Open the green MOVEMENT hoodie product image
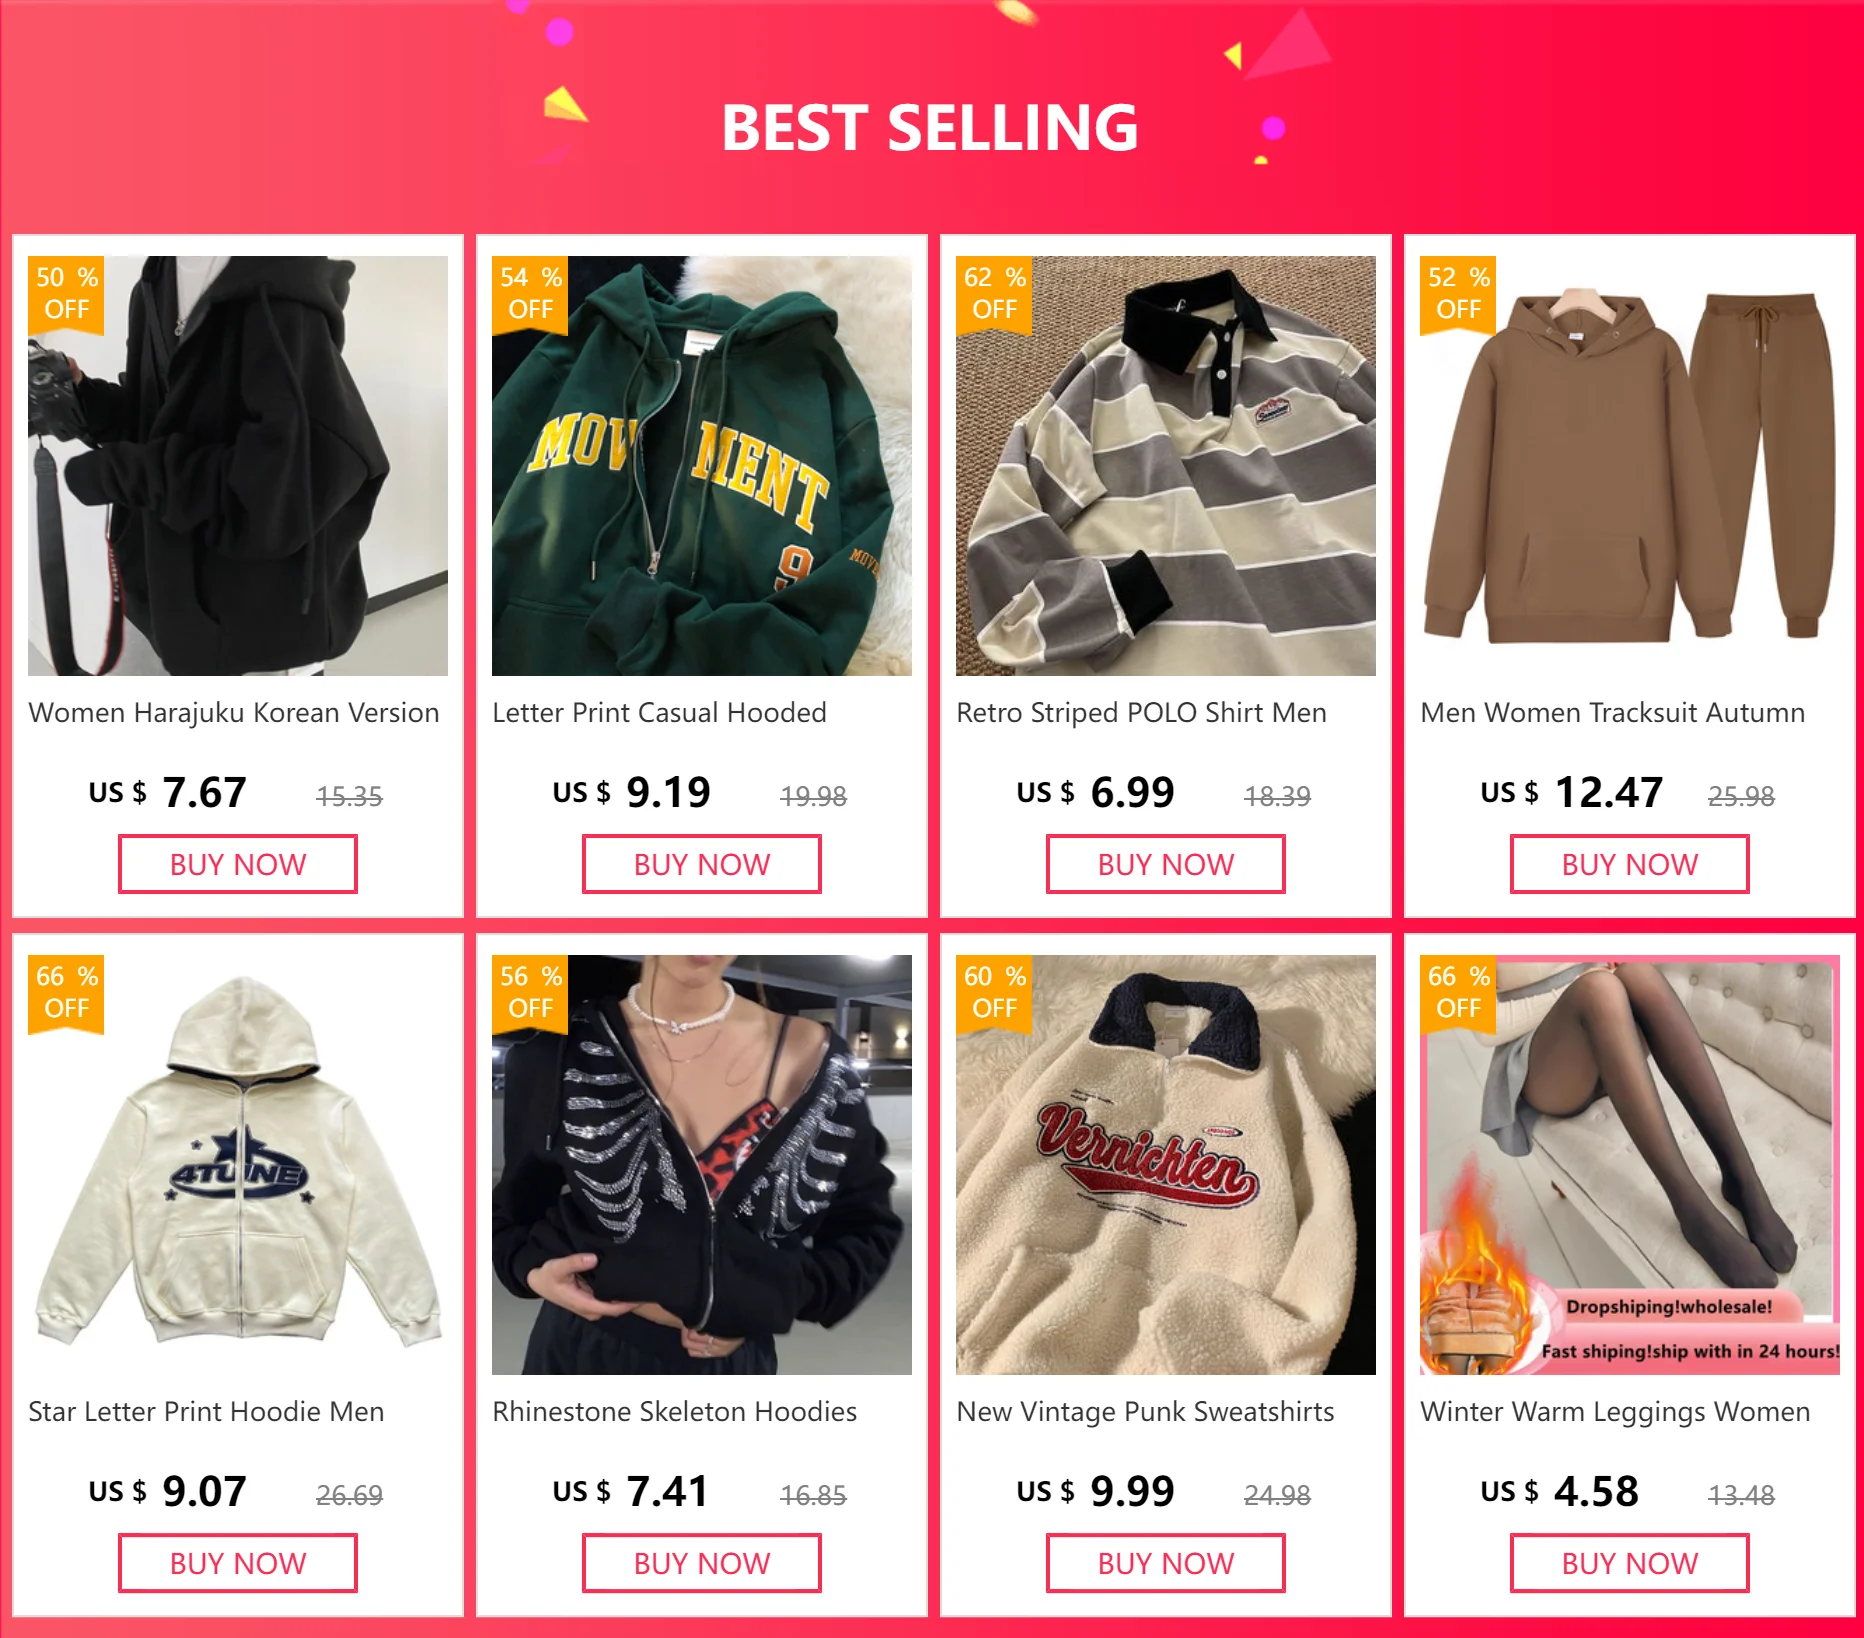Viewport: 1864px width, 1638px height. [x=702, y=466]
